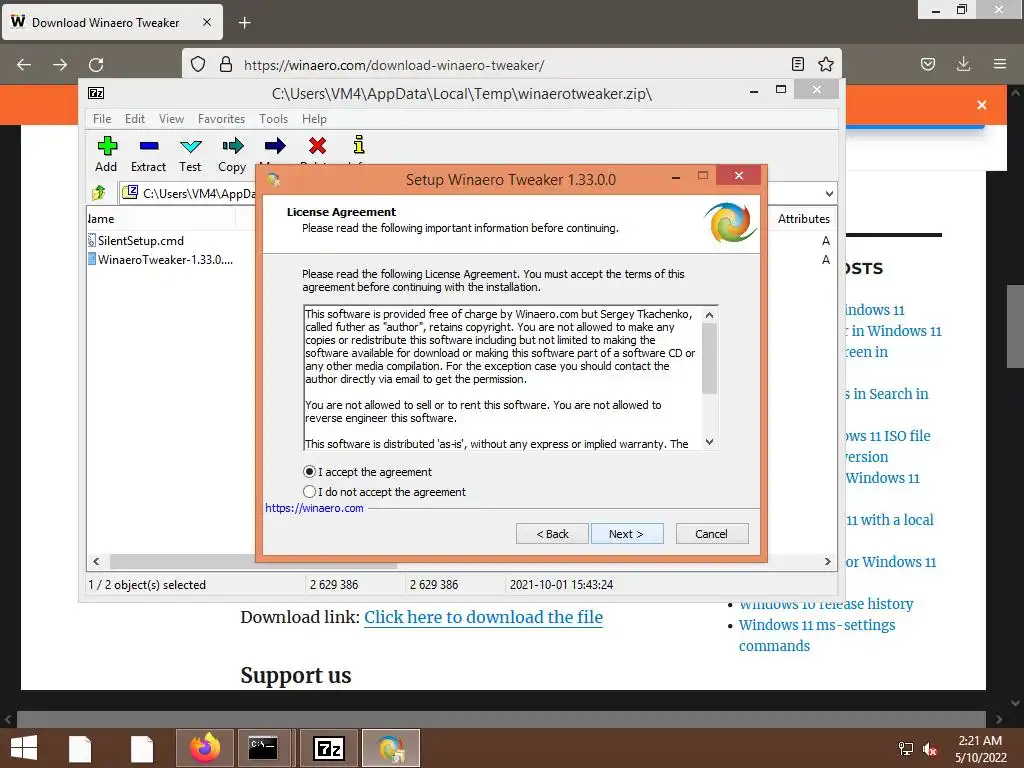Go back in Firefox navigation
Viewport: 1024px width, 768px height.
coord(24,65)
